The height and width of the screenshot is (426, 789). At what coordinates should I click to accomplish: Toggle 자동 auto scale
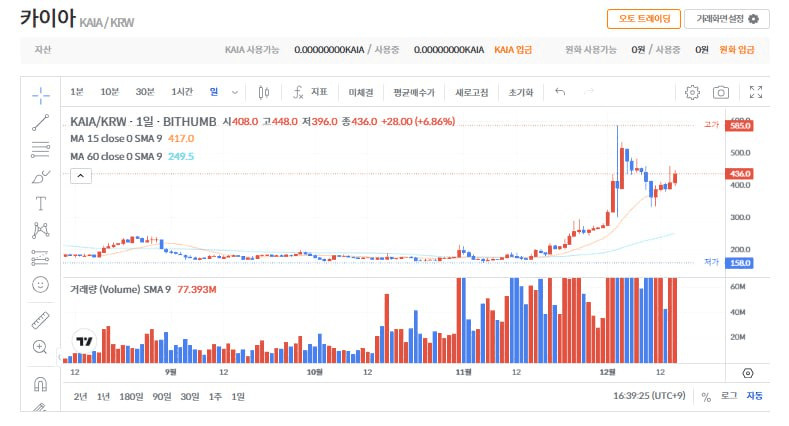click(754, 396)
